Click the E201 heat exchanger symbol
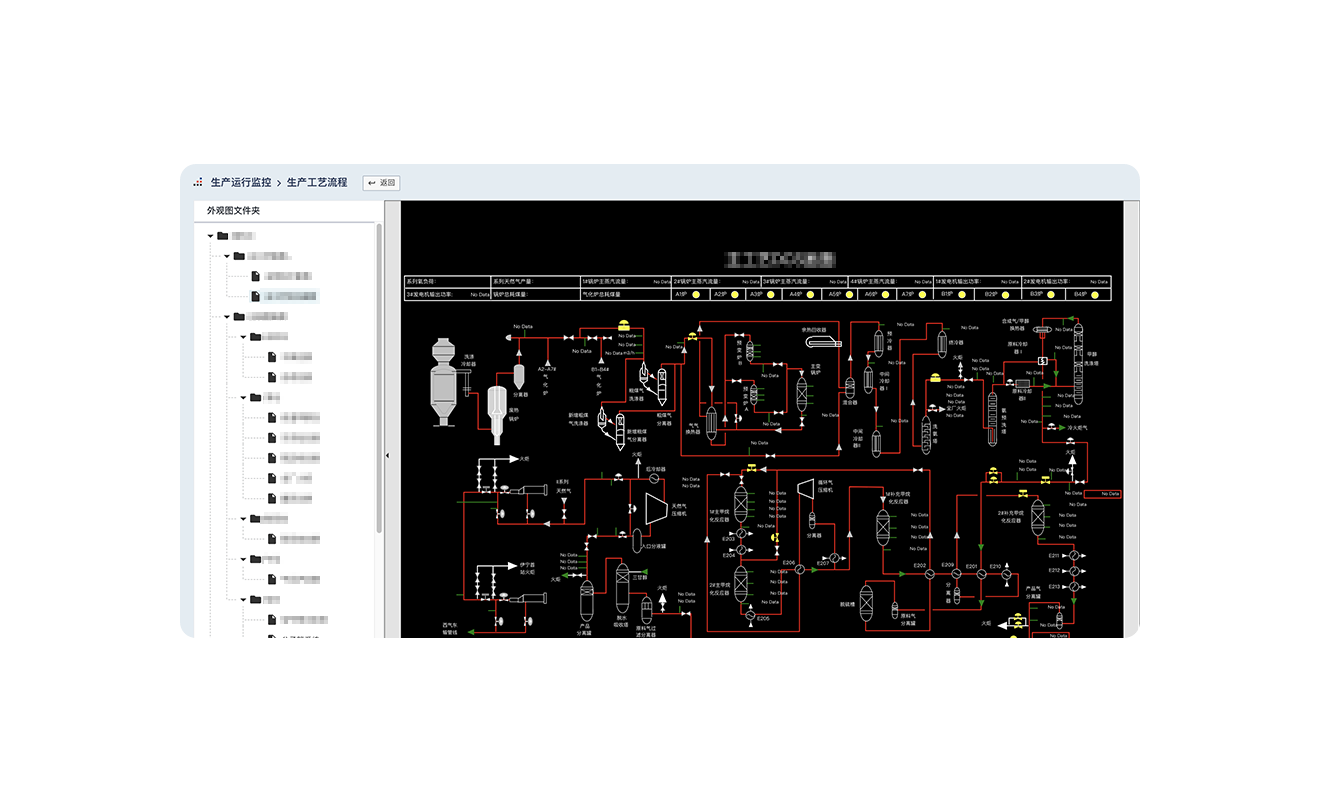The width and height of the screenshot is (1320, 800). coord(981,574)
